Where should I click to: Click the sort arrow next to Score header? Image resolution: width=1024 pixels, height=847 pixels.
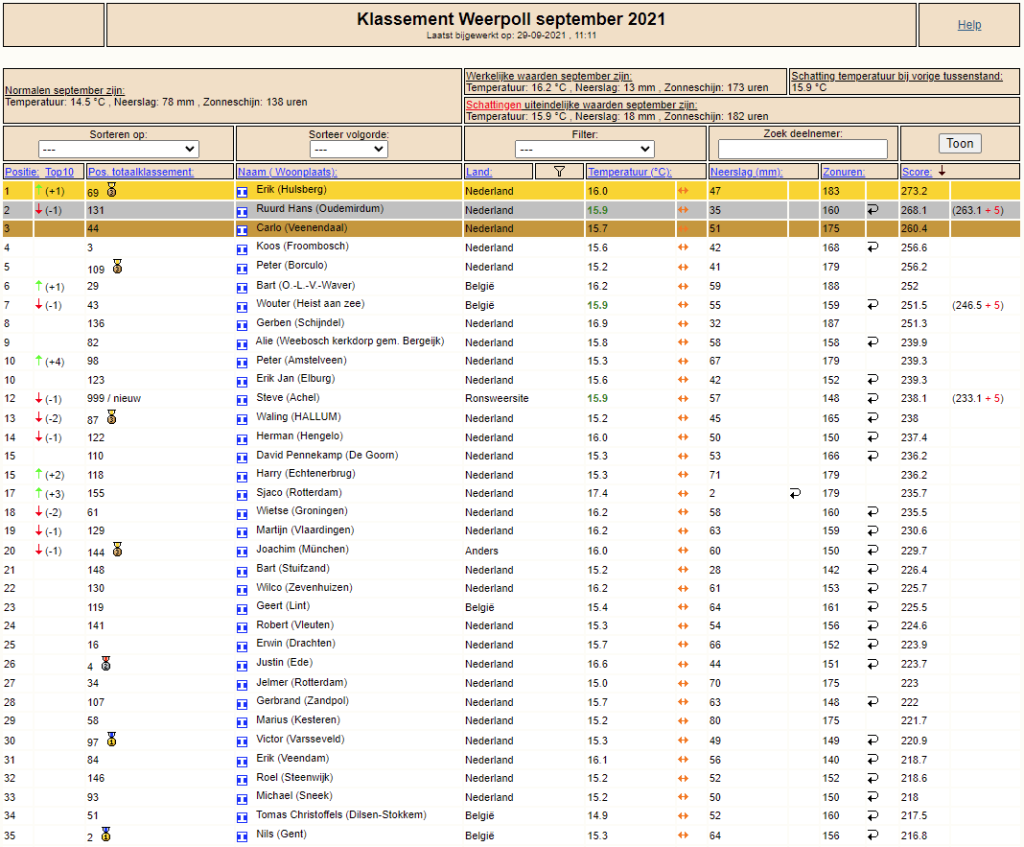pos(942,171)
